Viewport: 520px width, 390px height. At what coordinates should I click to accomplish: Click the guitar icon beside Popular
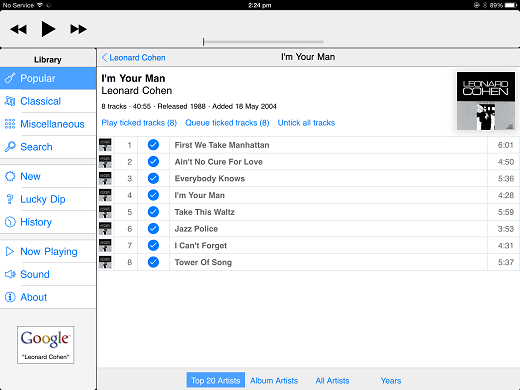(x=10, y=78)
